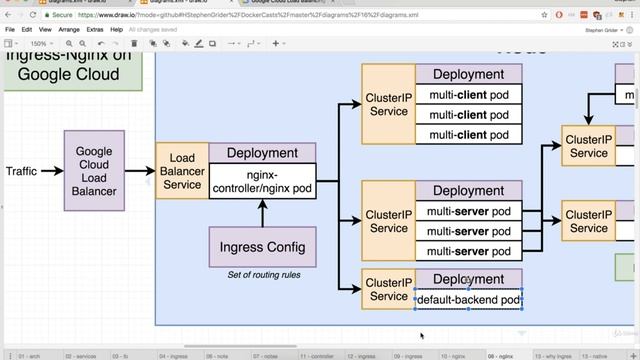640x360 pixels.
Task: Click the redo arrow icon
Action: (116, 43)
